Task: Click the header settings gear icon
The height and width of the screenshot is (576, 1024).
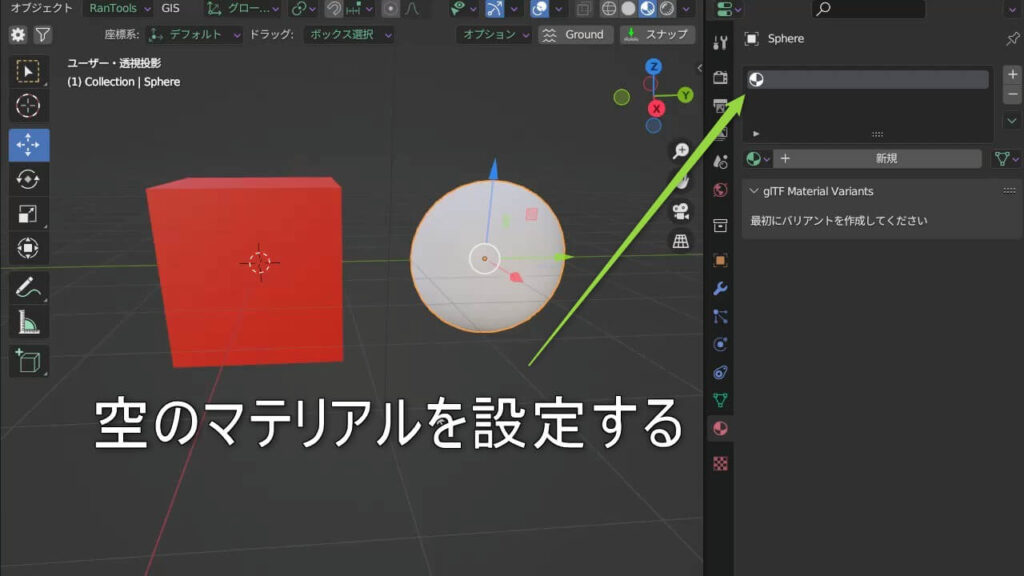Action: coord(18,35)
